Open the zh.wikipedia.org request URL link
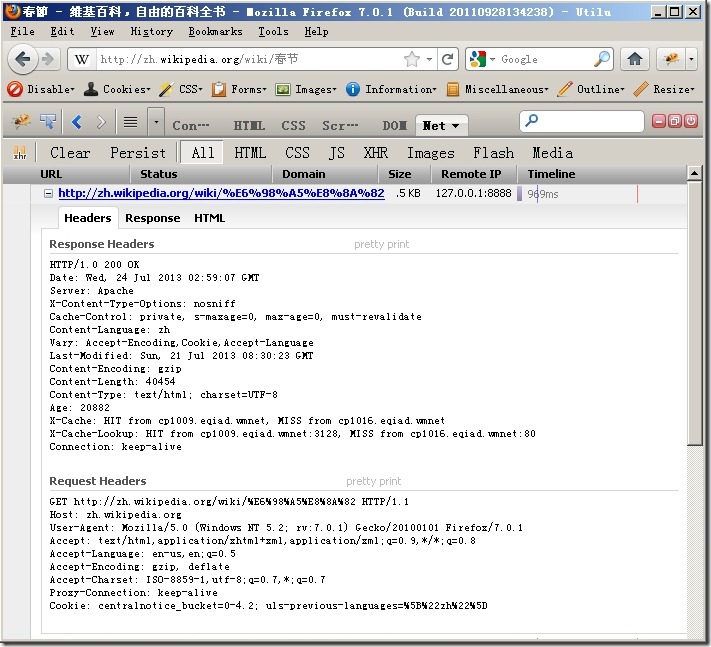Viewport: 711px width, 647px height. click(221, 194)
